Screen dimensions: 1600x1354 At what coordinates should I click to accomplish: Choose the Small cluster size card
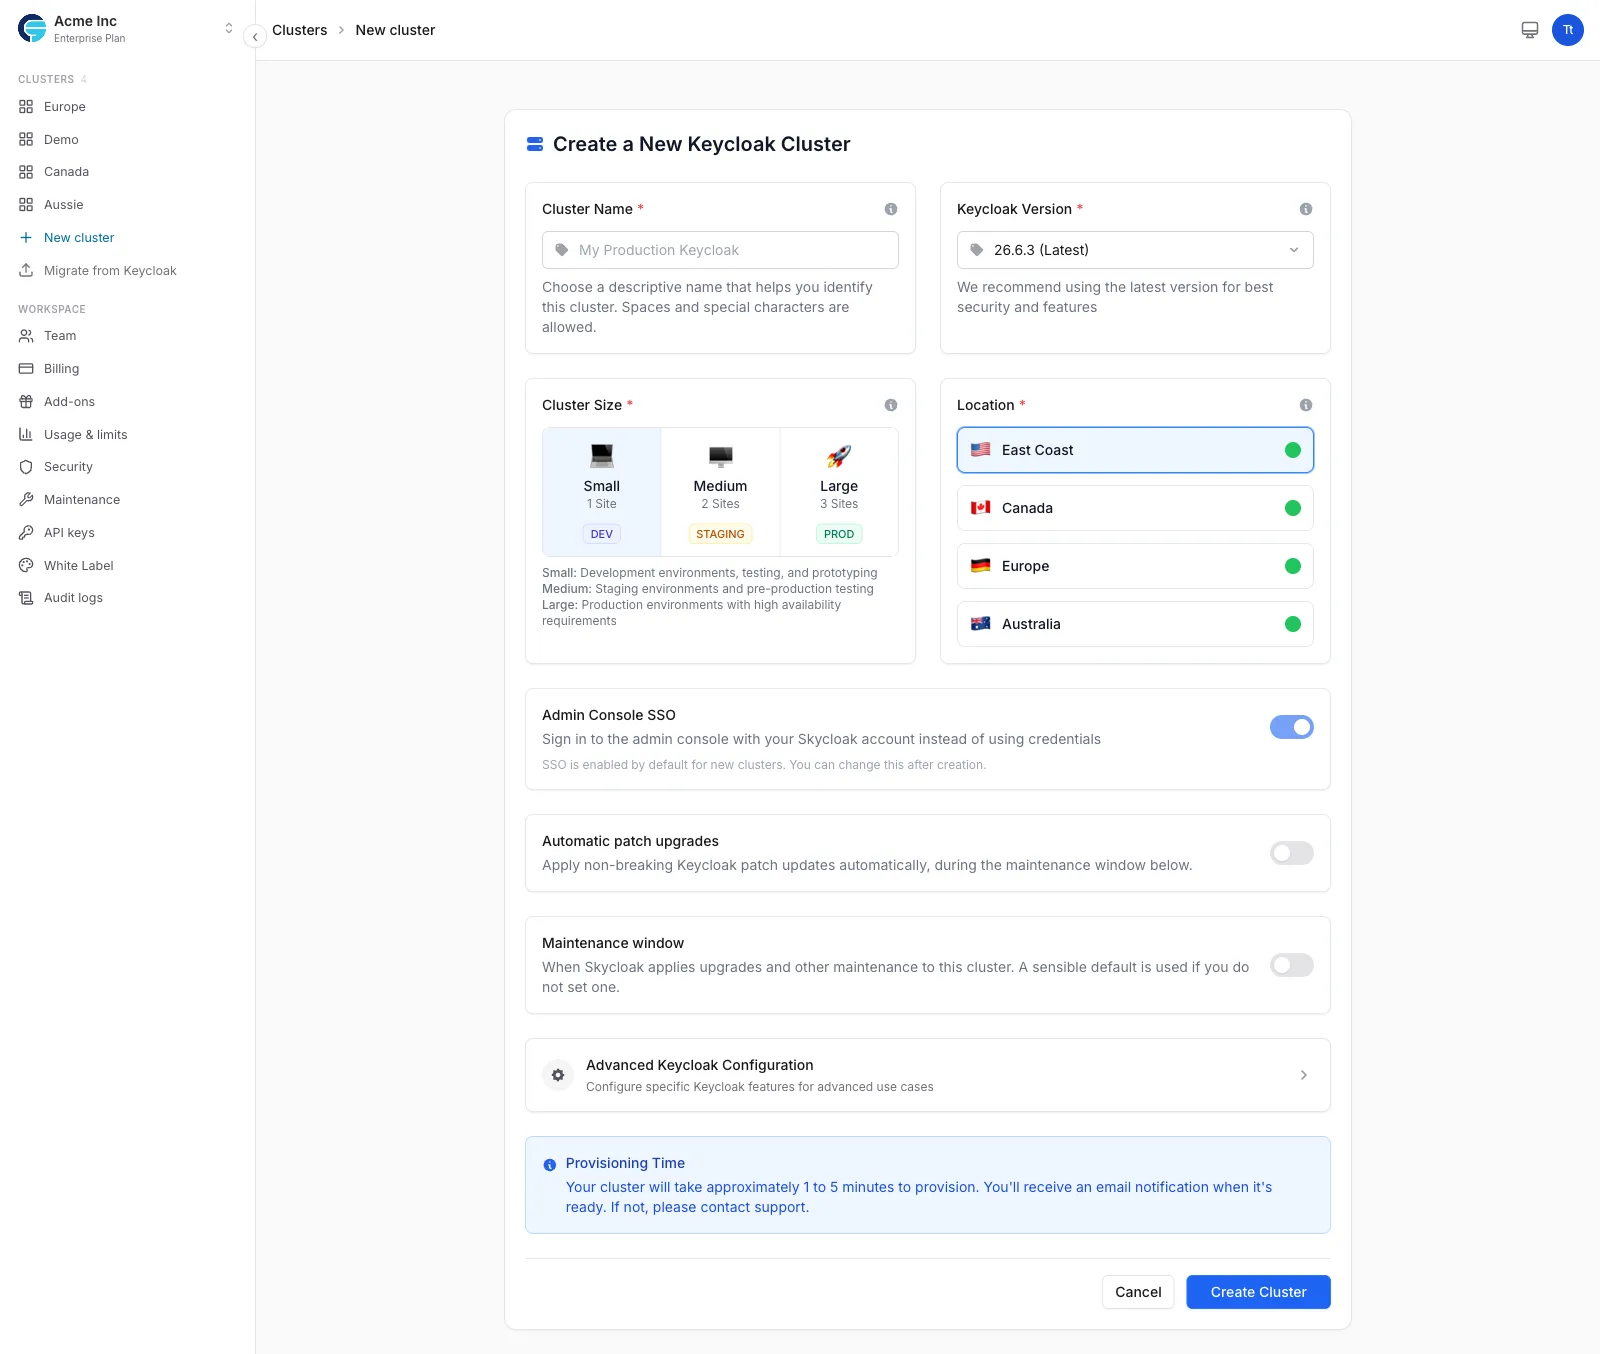[x=602, y=492]
